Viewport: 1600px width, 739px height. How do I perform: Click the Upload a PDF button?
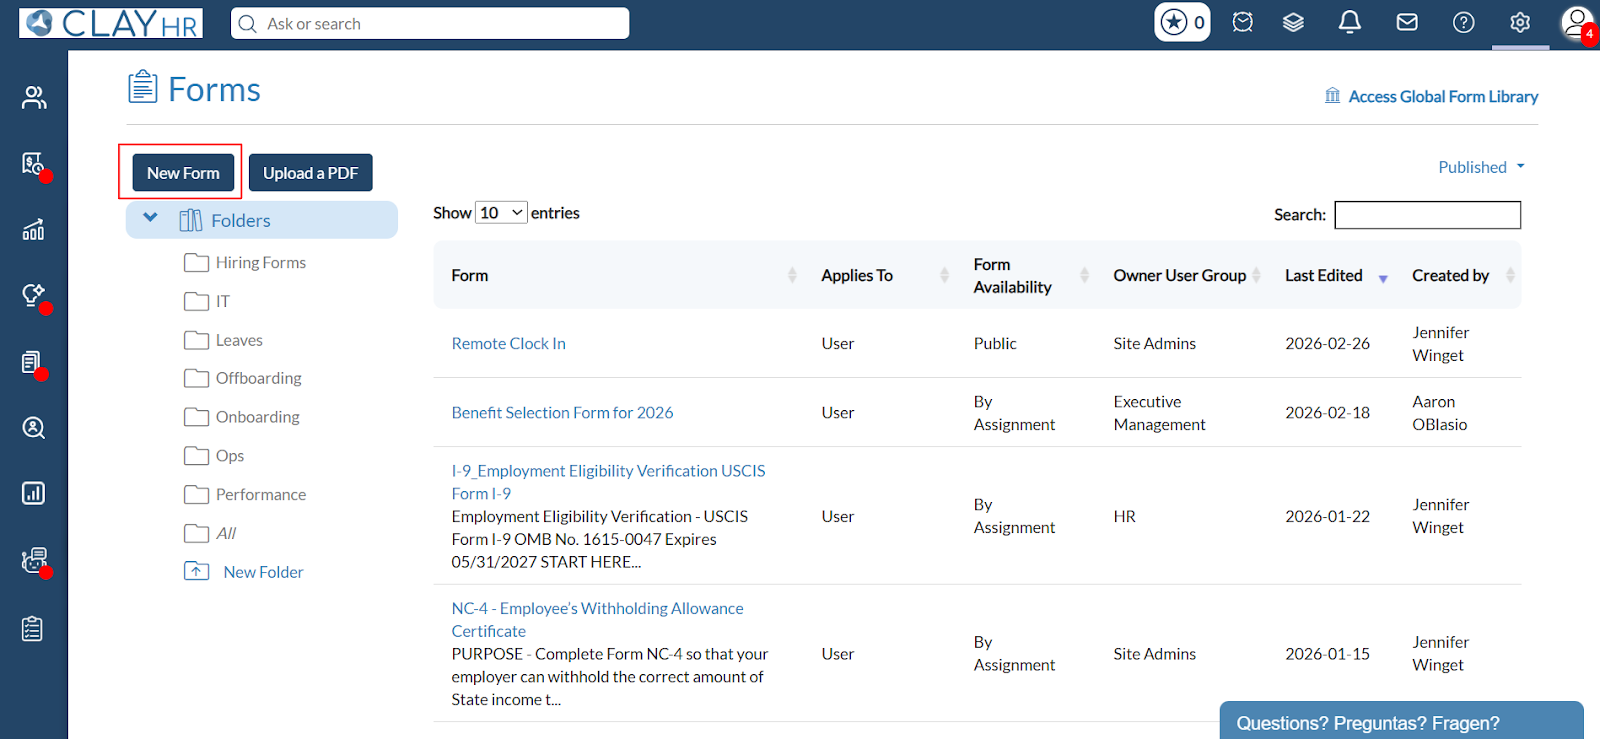310,173
